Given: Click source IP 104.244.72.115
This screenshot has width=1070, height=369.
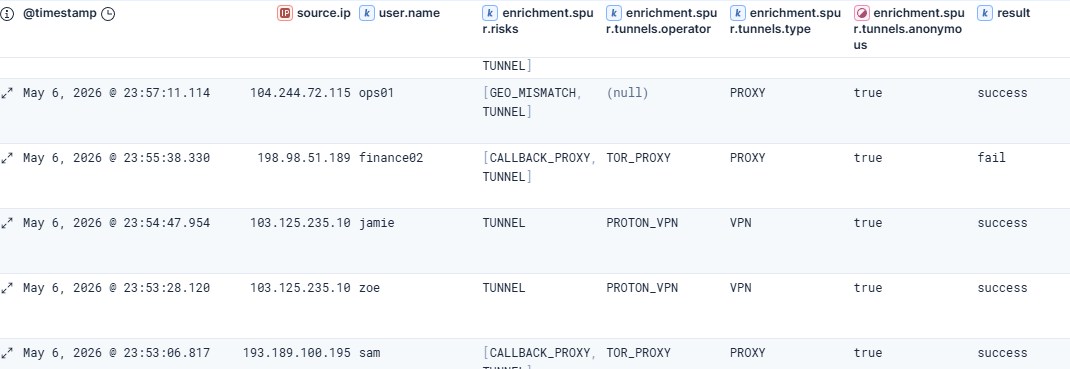Looking at the screenshot, I should tap(300, 93).
